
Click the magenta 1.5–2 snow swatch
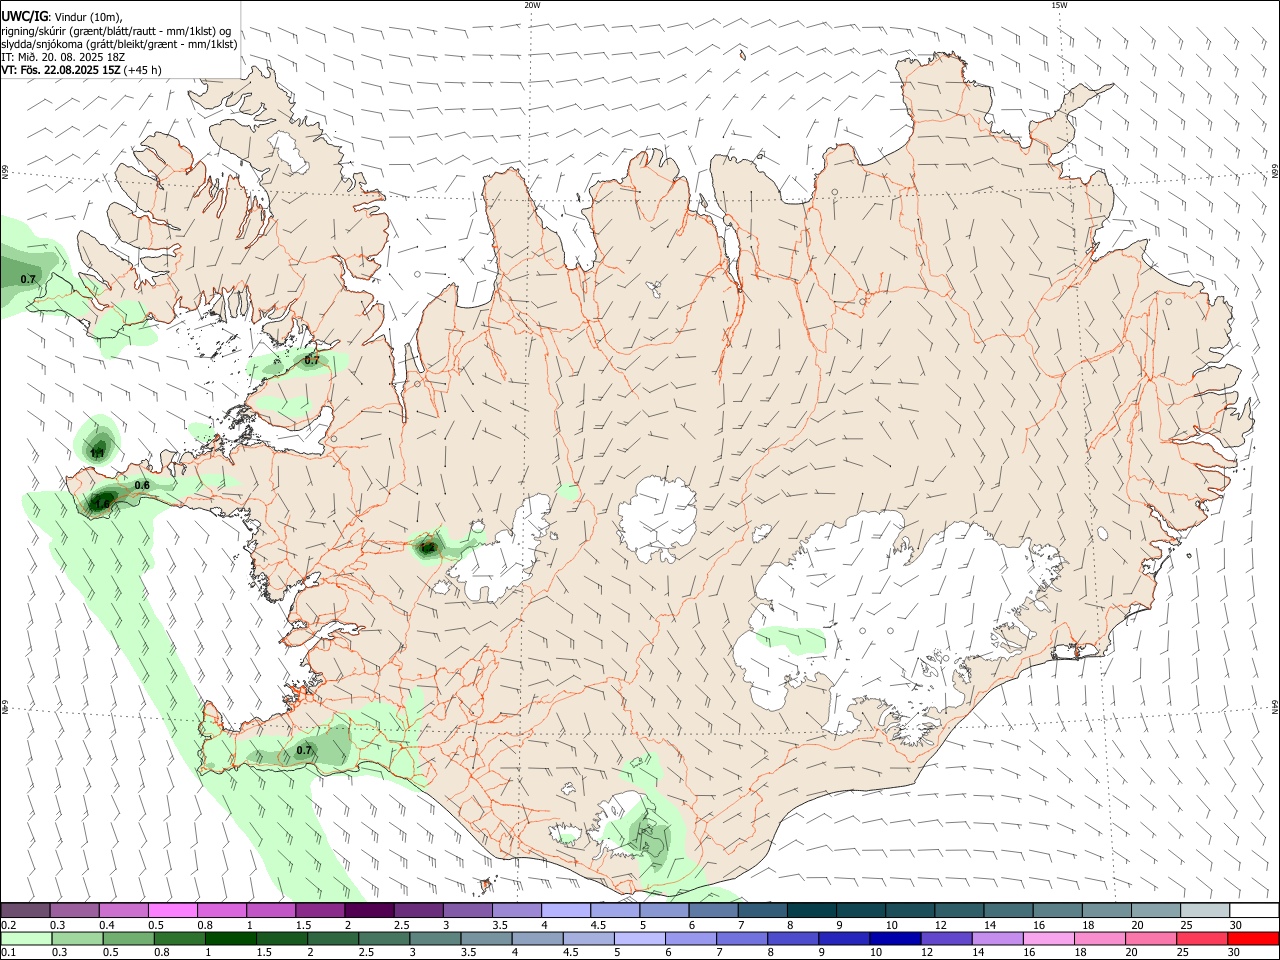tap(320, 911)
